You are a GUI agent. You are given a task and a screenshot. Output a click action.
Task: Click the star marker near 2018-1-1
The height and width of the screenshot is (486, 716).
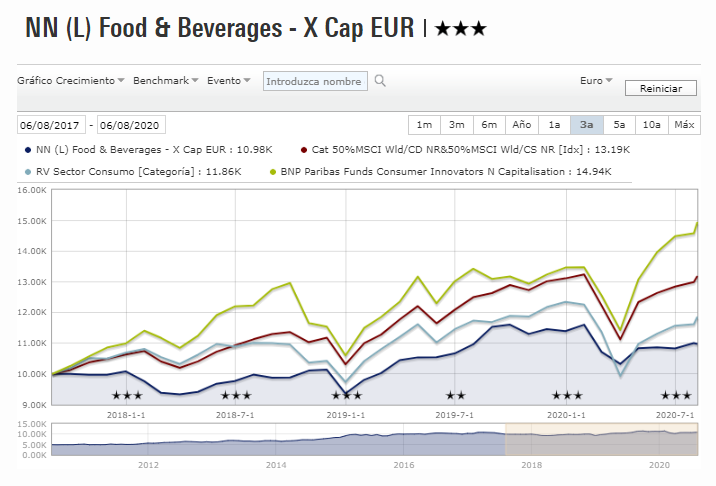click(127, 396)
